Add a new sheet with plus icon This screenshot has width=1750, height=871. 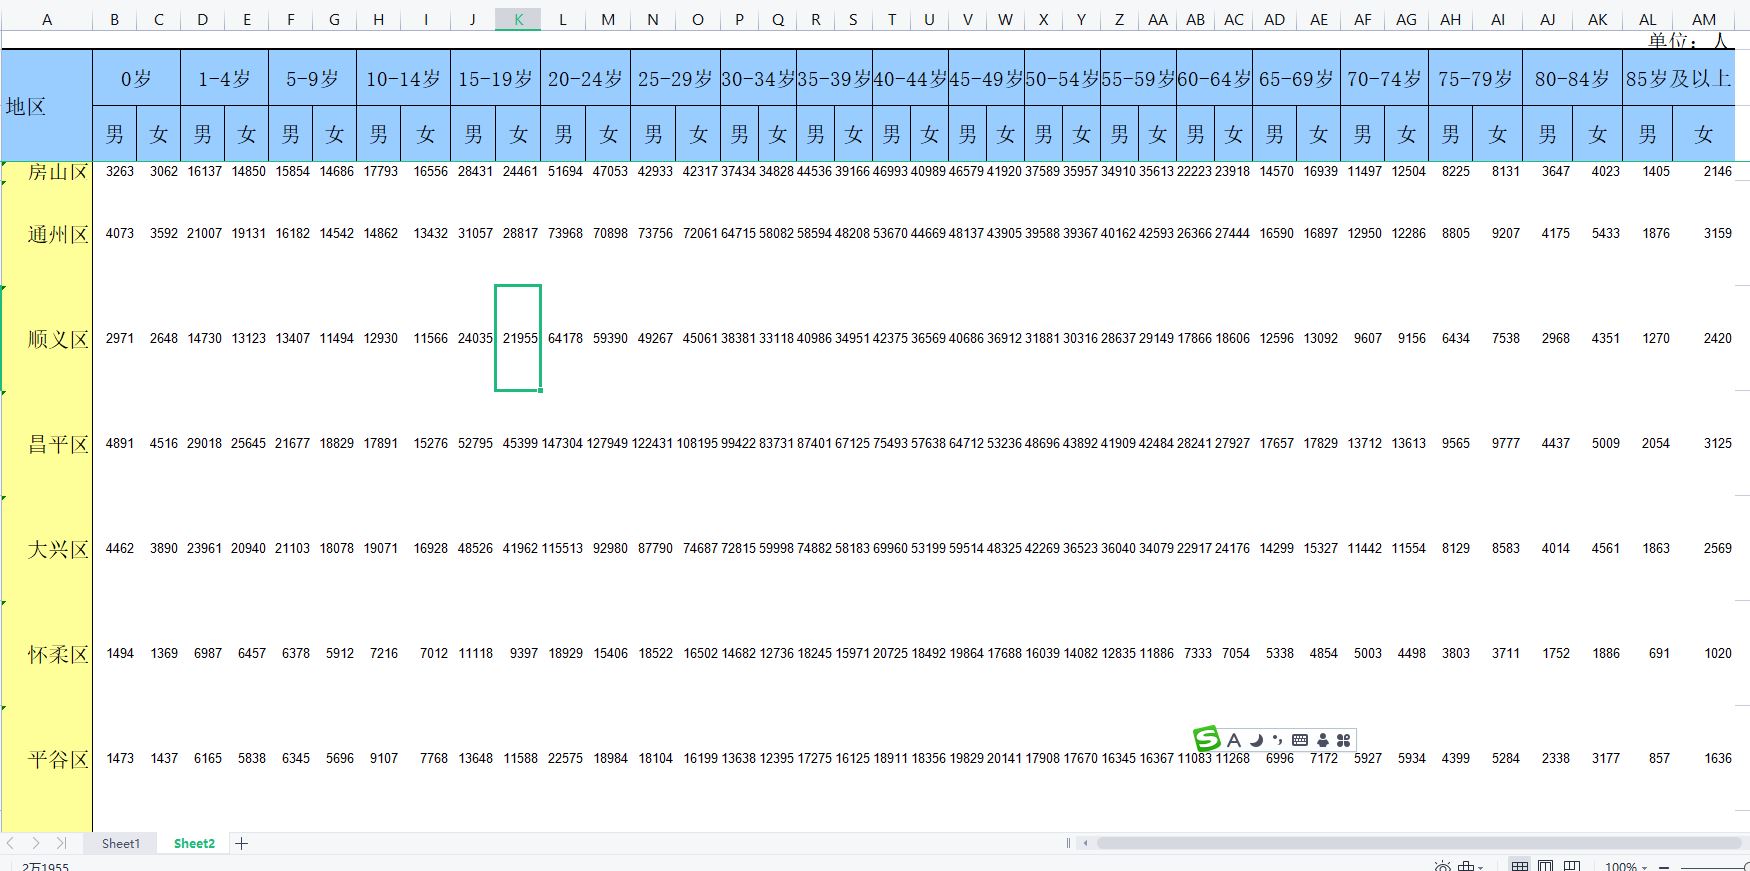pos(241,843)
